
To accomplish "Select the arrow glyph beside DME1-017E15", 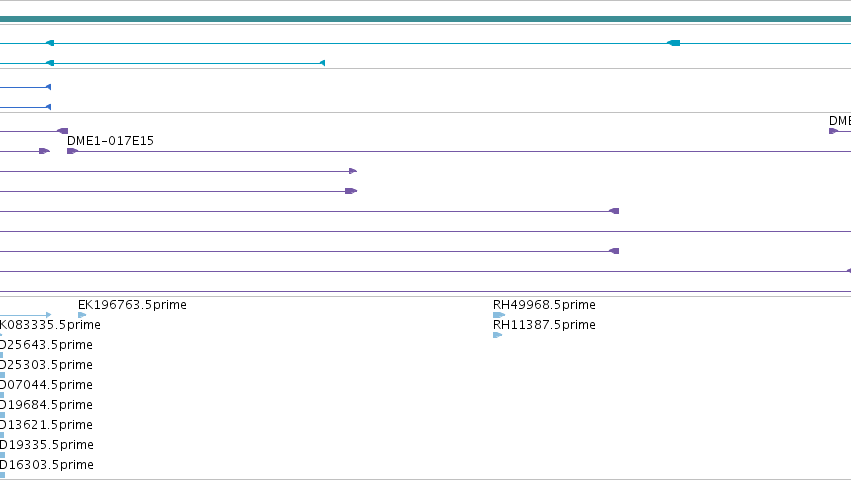I will (72, 151).
